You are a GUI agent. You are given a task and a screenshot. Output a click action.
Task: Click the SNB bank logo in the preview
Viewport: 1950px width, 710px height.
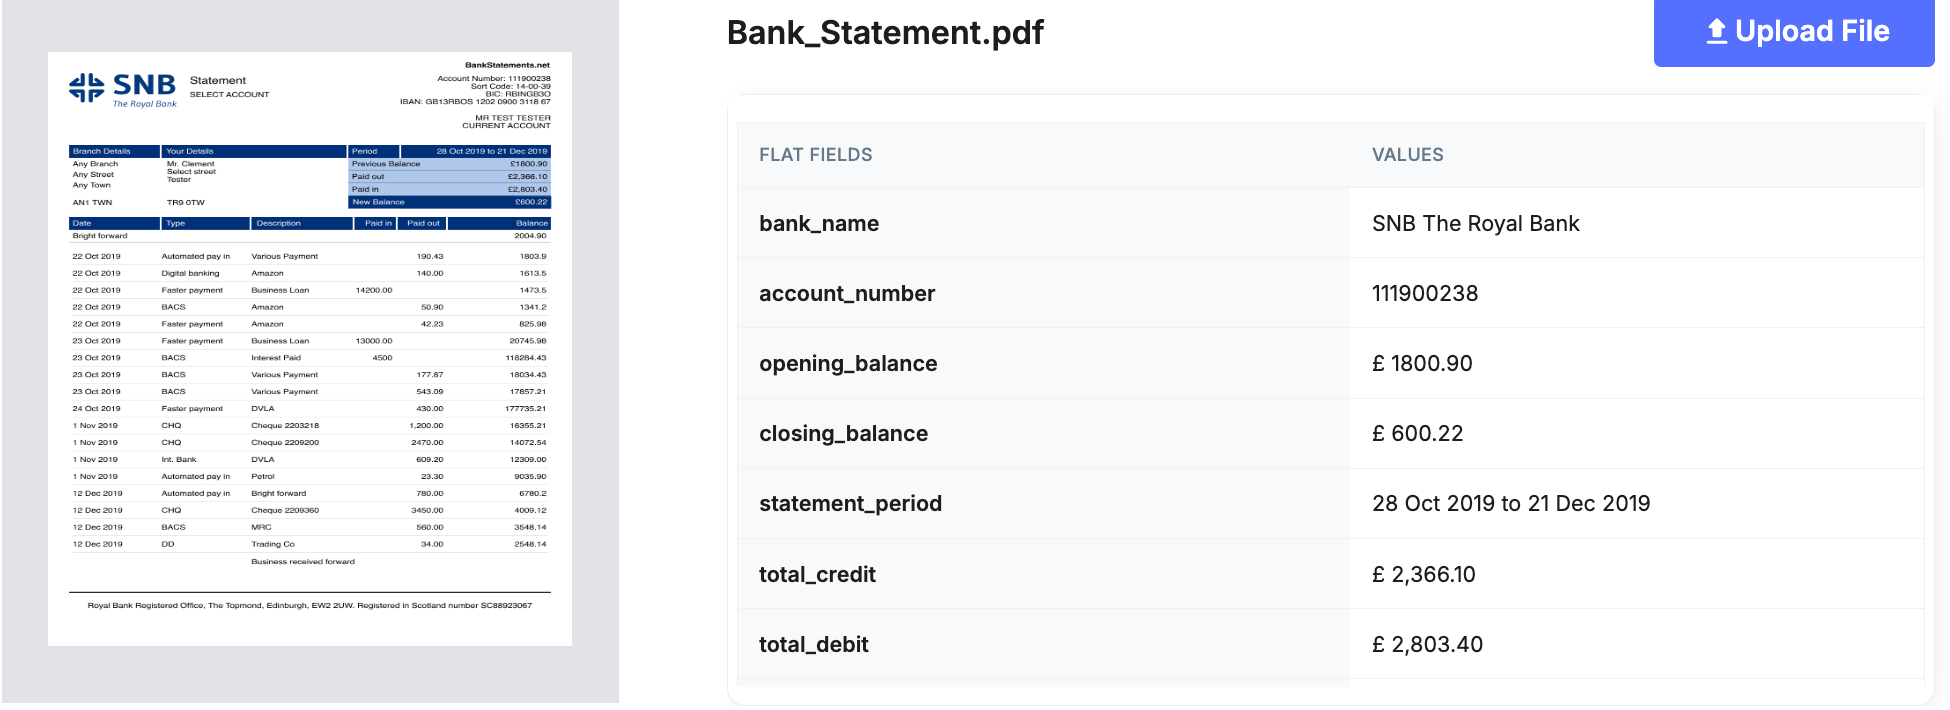[x=87, y=86]
